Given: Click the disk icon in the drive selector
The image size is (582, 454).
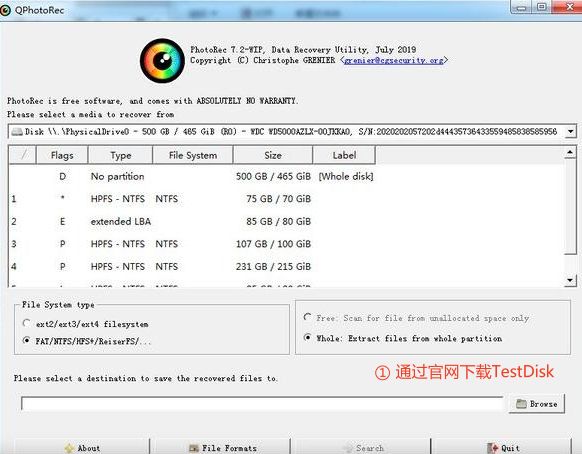Looking at the screenshot, I should point(17,132).
